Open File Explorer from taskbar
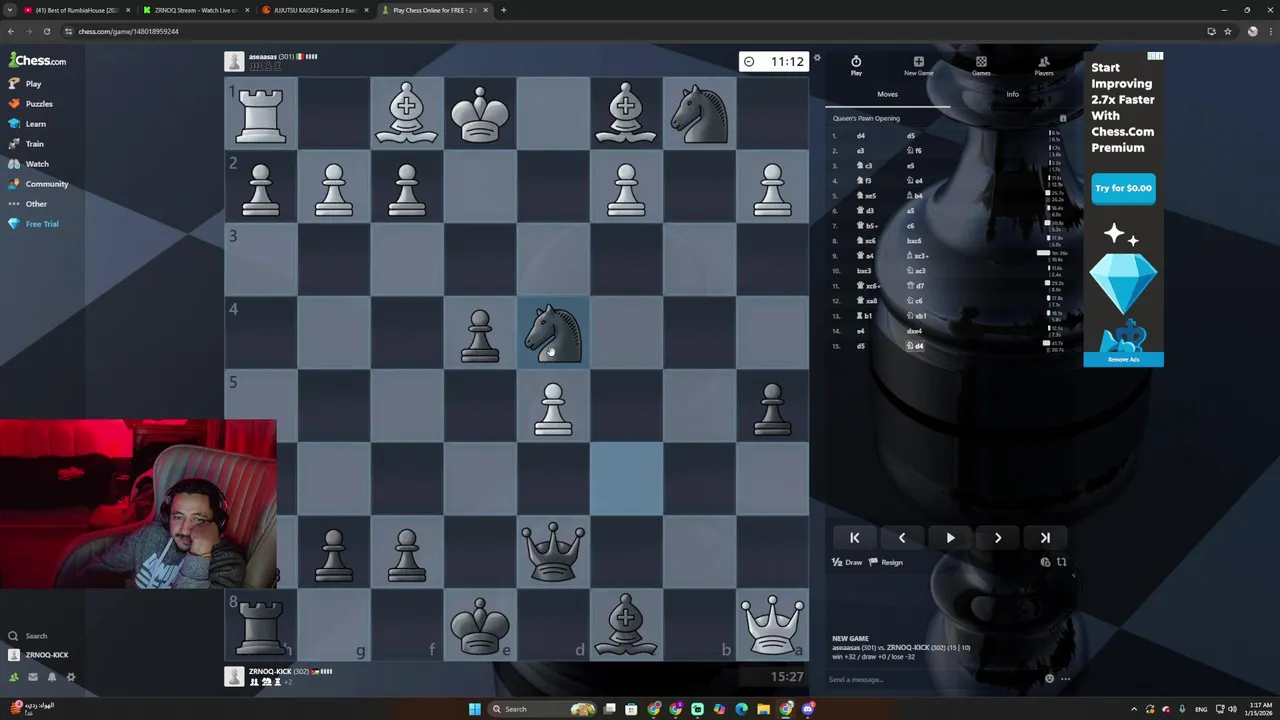1280x720 pixels. tap(763, 709)
